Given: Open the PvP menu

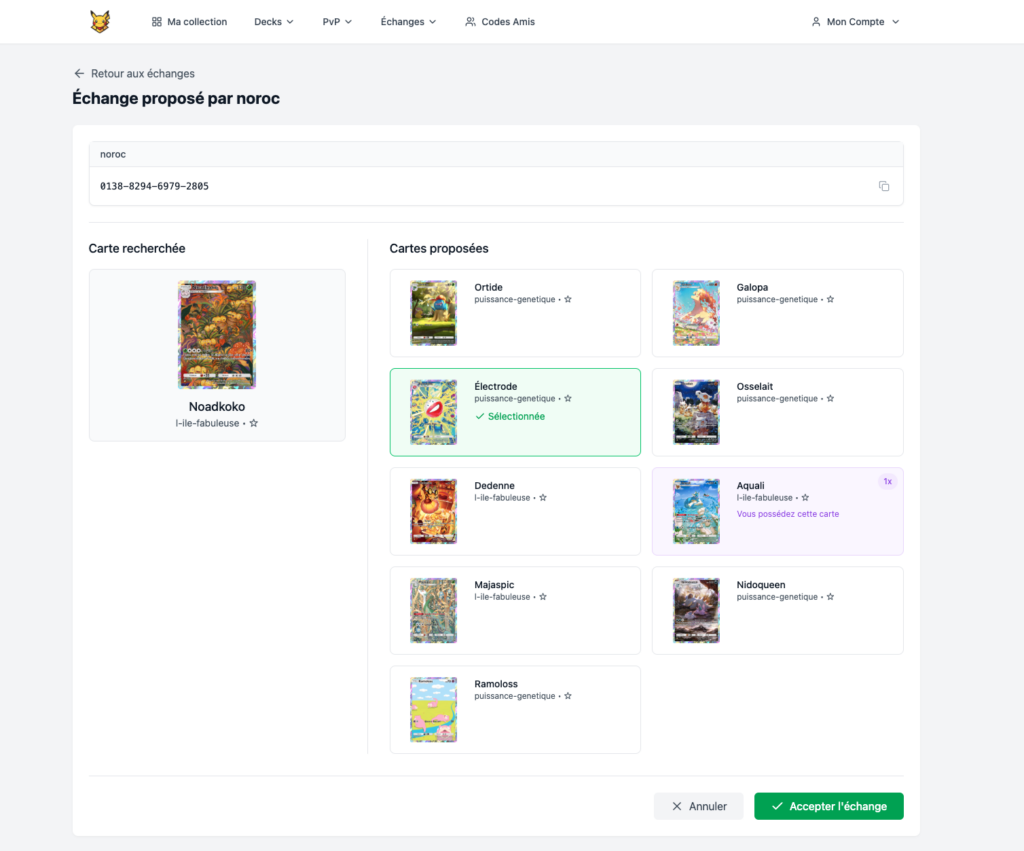Looking at the screenshot, I should tap(337, 22).
